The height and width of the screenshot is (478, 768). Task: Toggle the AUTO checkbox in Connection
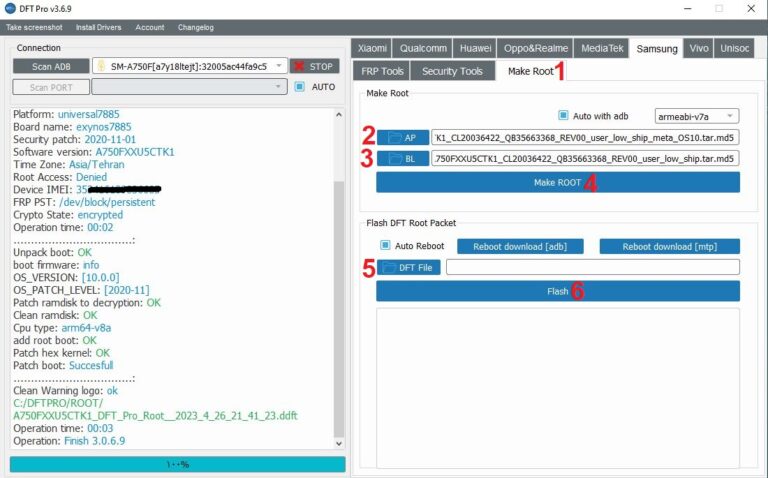pos(300,87)
